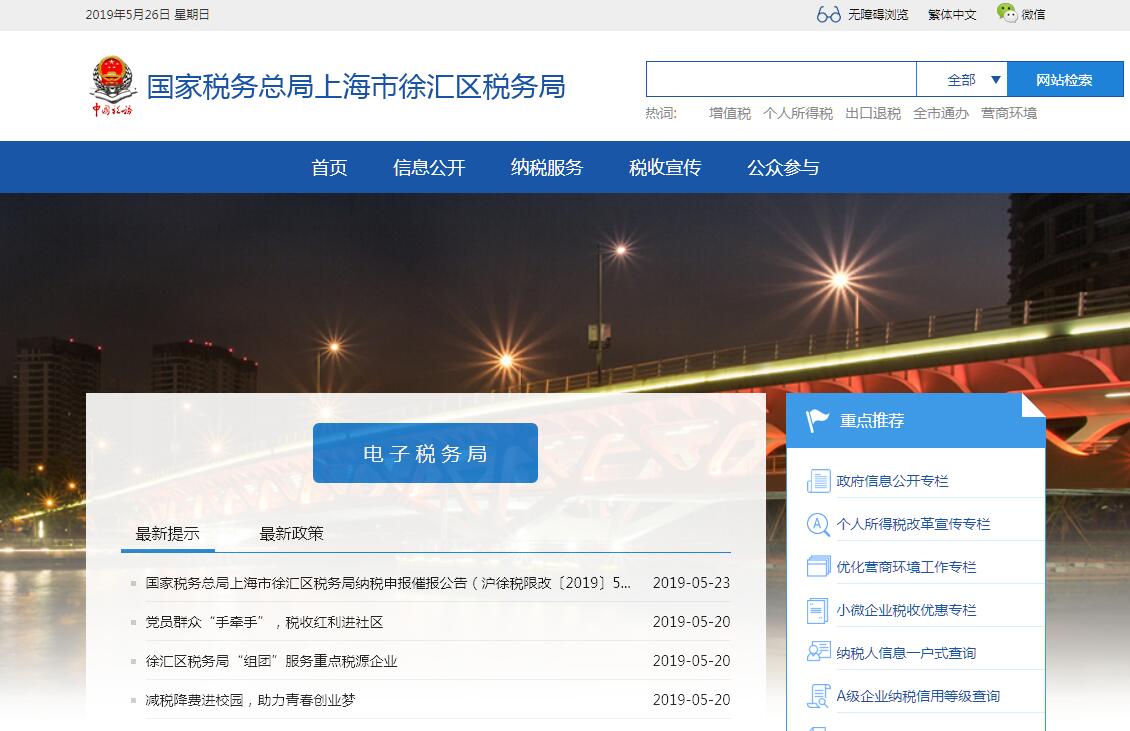Click the 繁体中文 language link

[951, 15]
